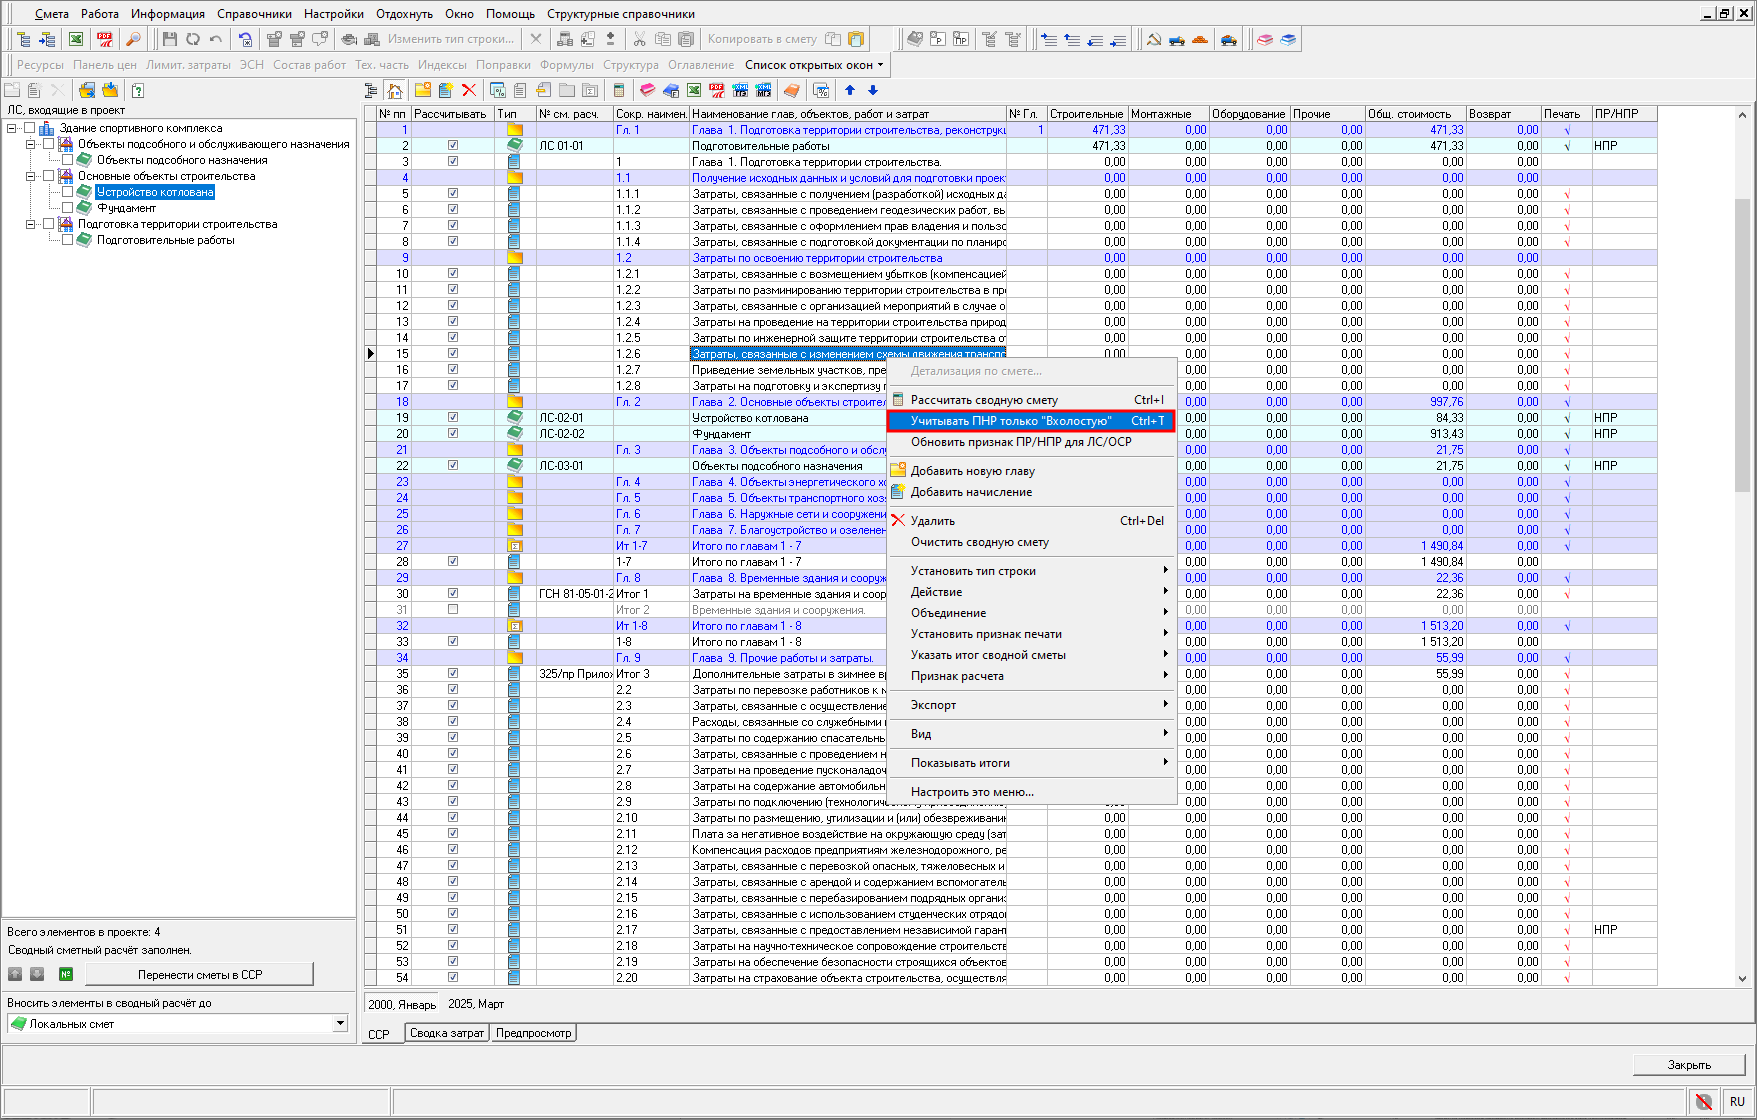Toggle Рассчитывать checkbox in row 5
The image size is (1757, 1120).
tap(453, 194)
